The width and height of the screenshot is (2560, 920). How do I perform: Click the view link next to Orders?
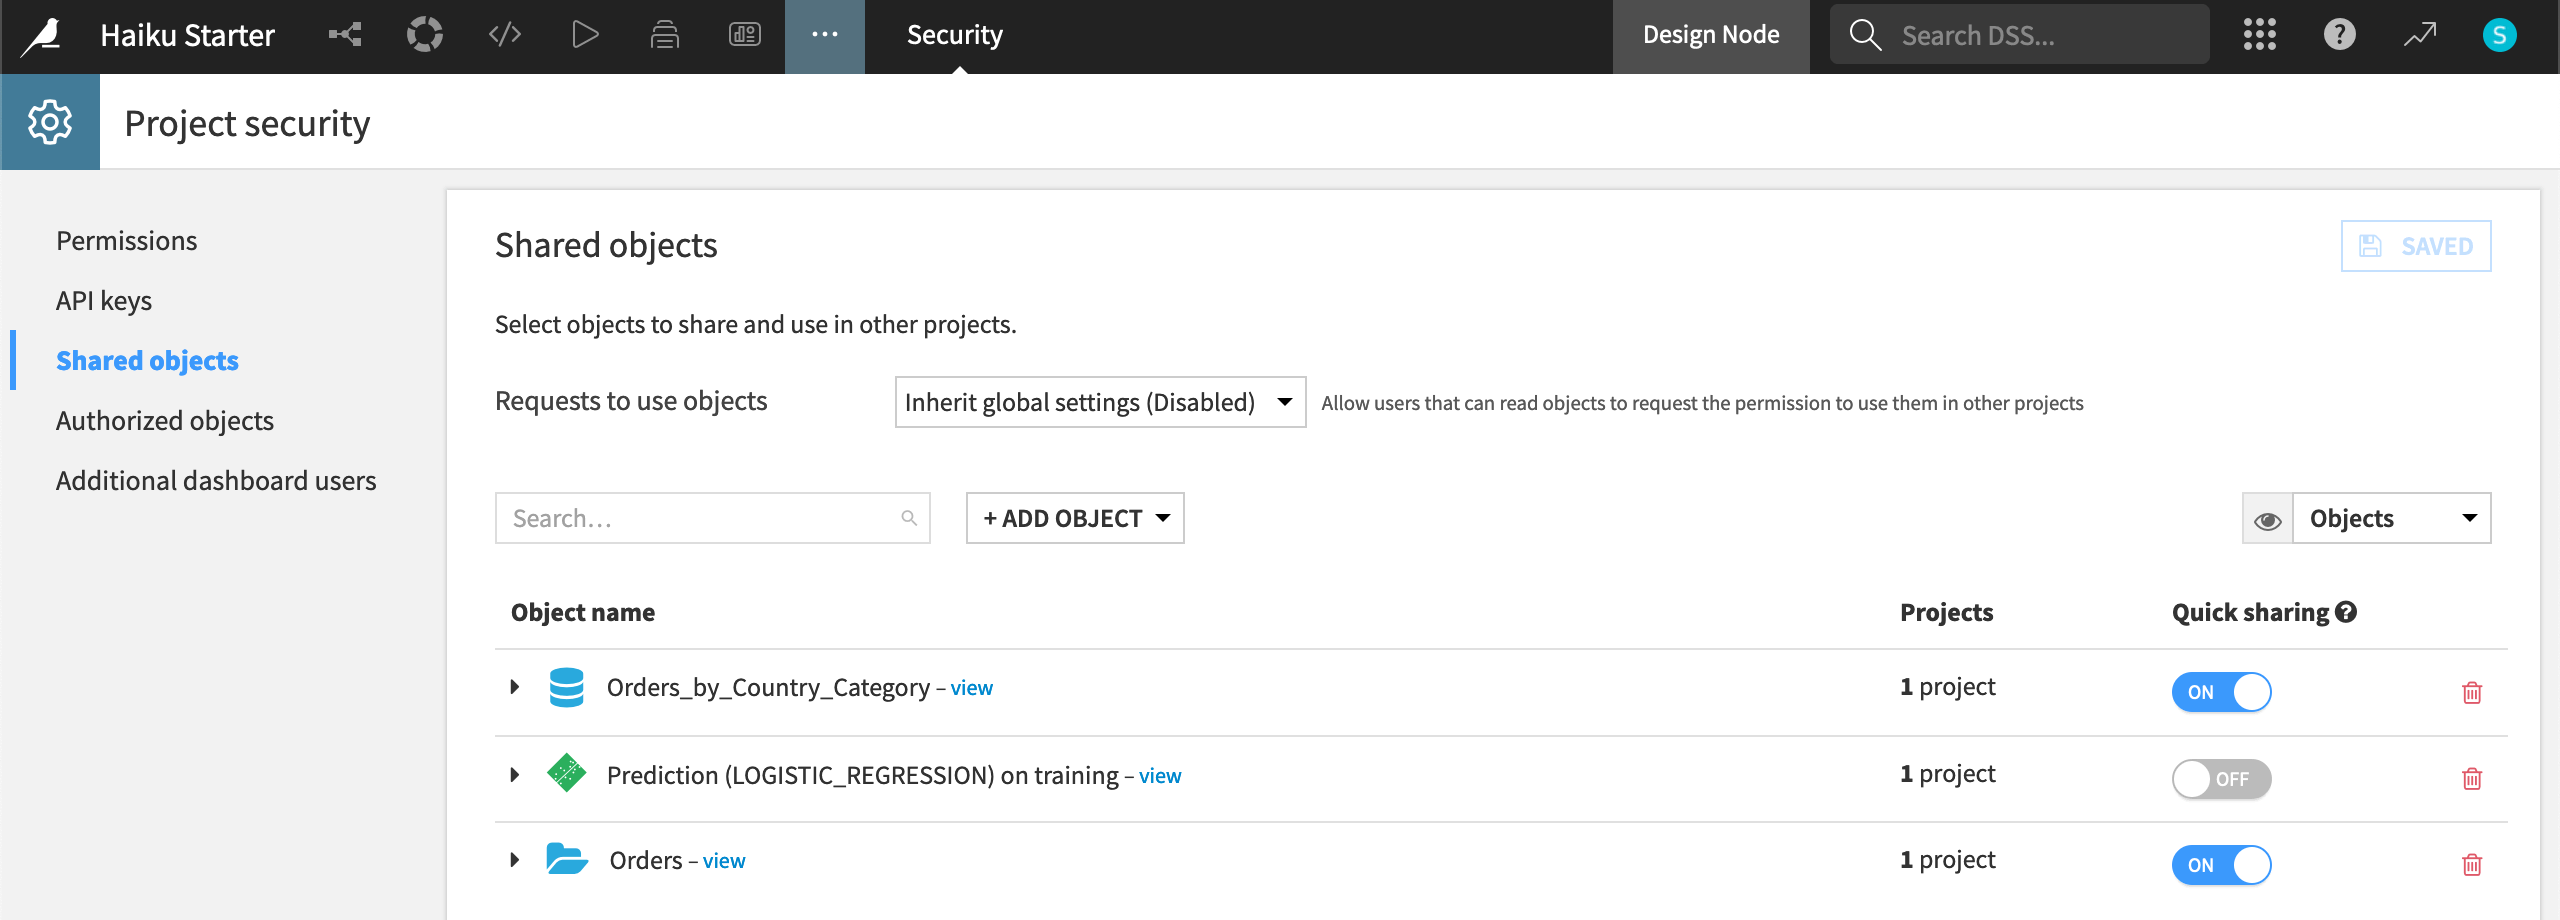coord(724,860)
